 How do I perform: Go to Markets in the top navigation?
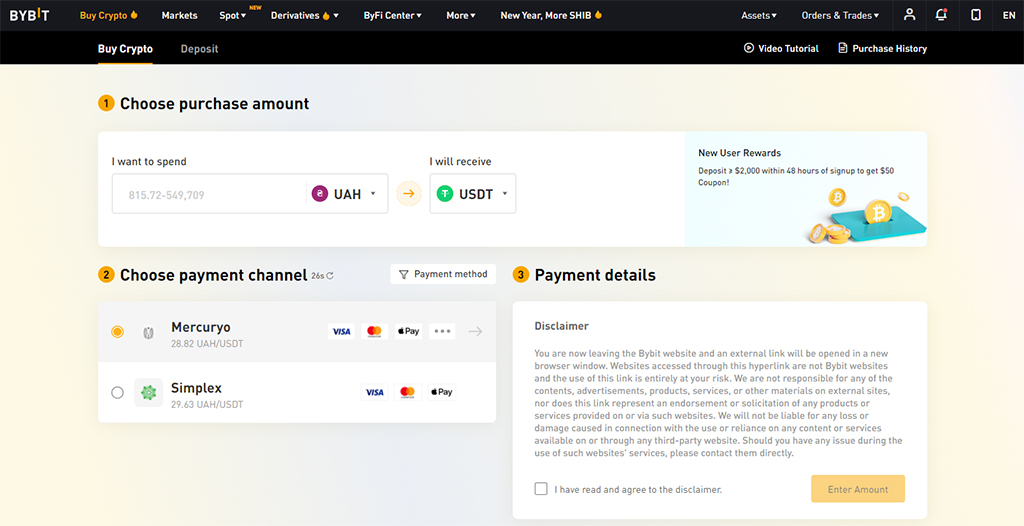coord(180,15)
